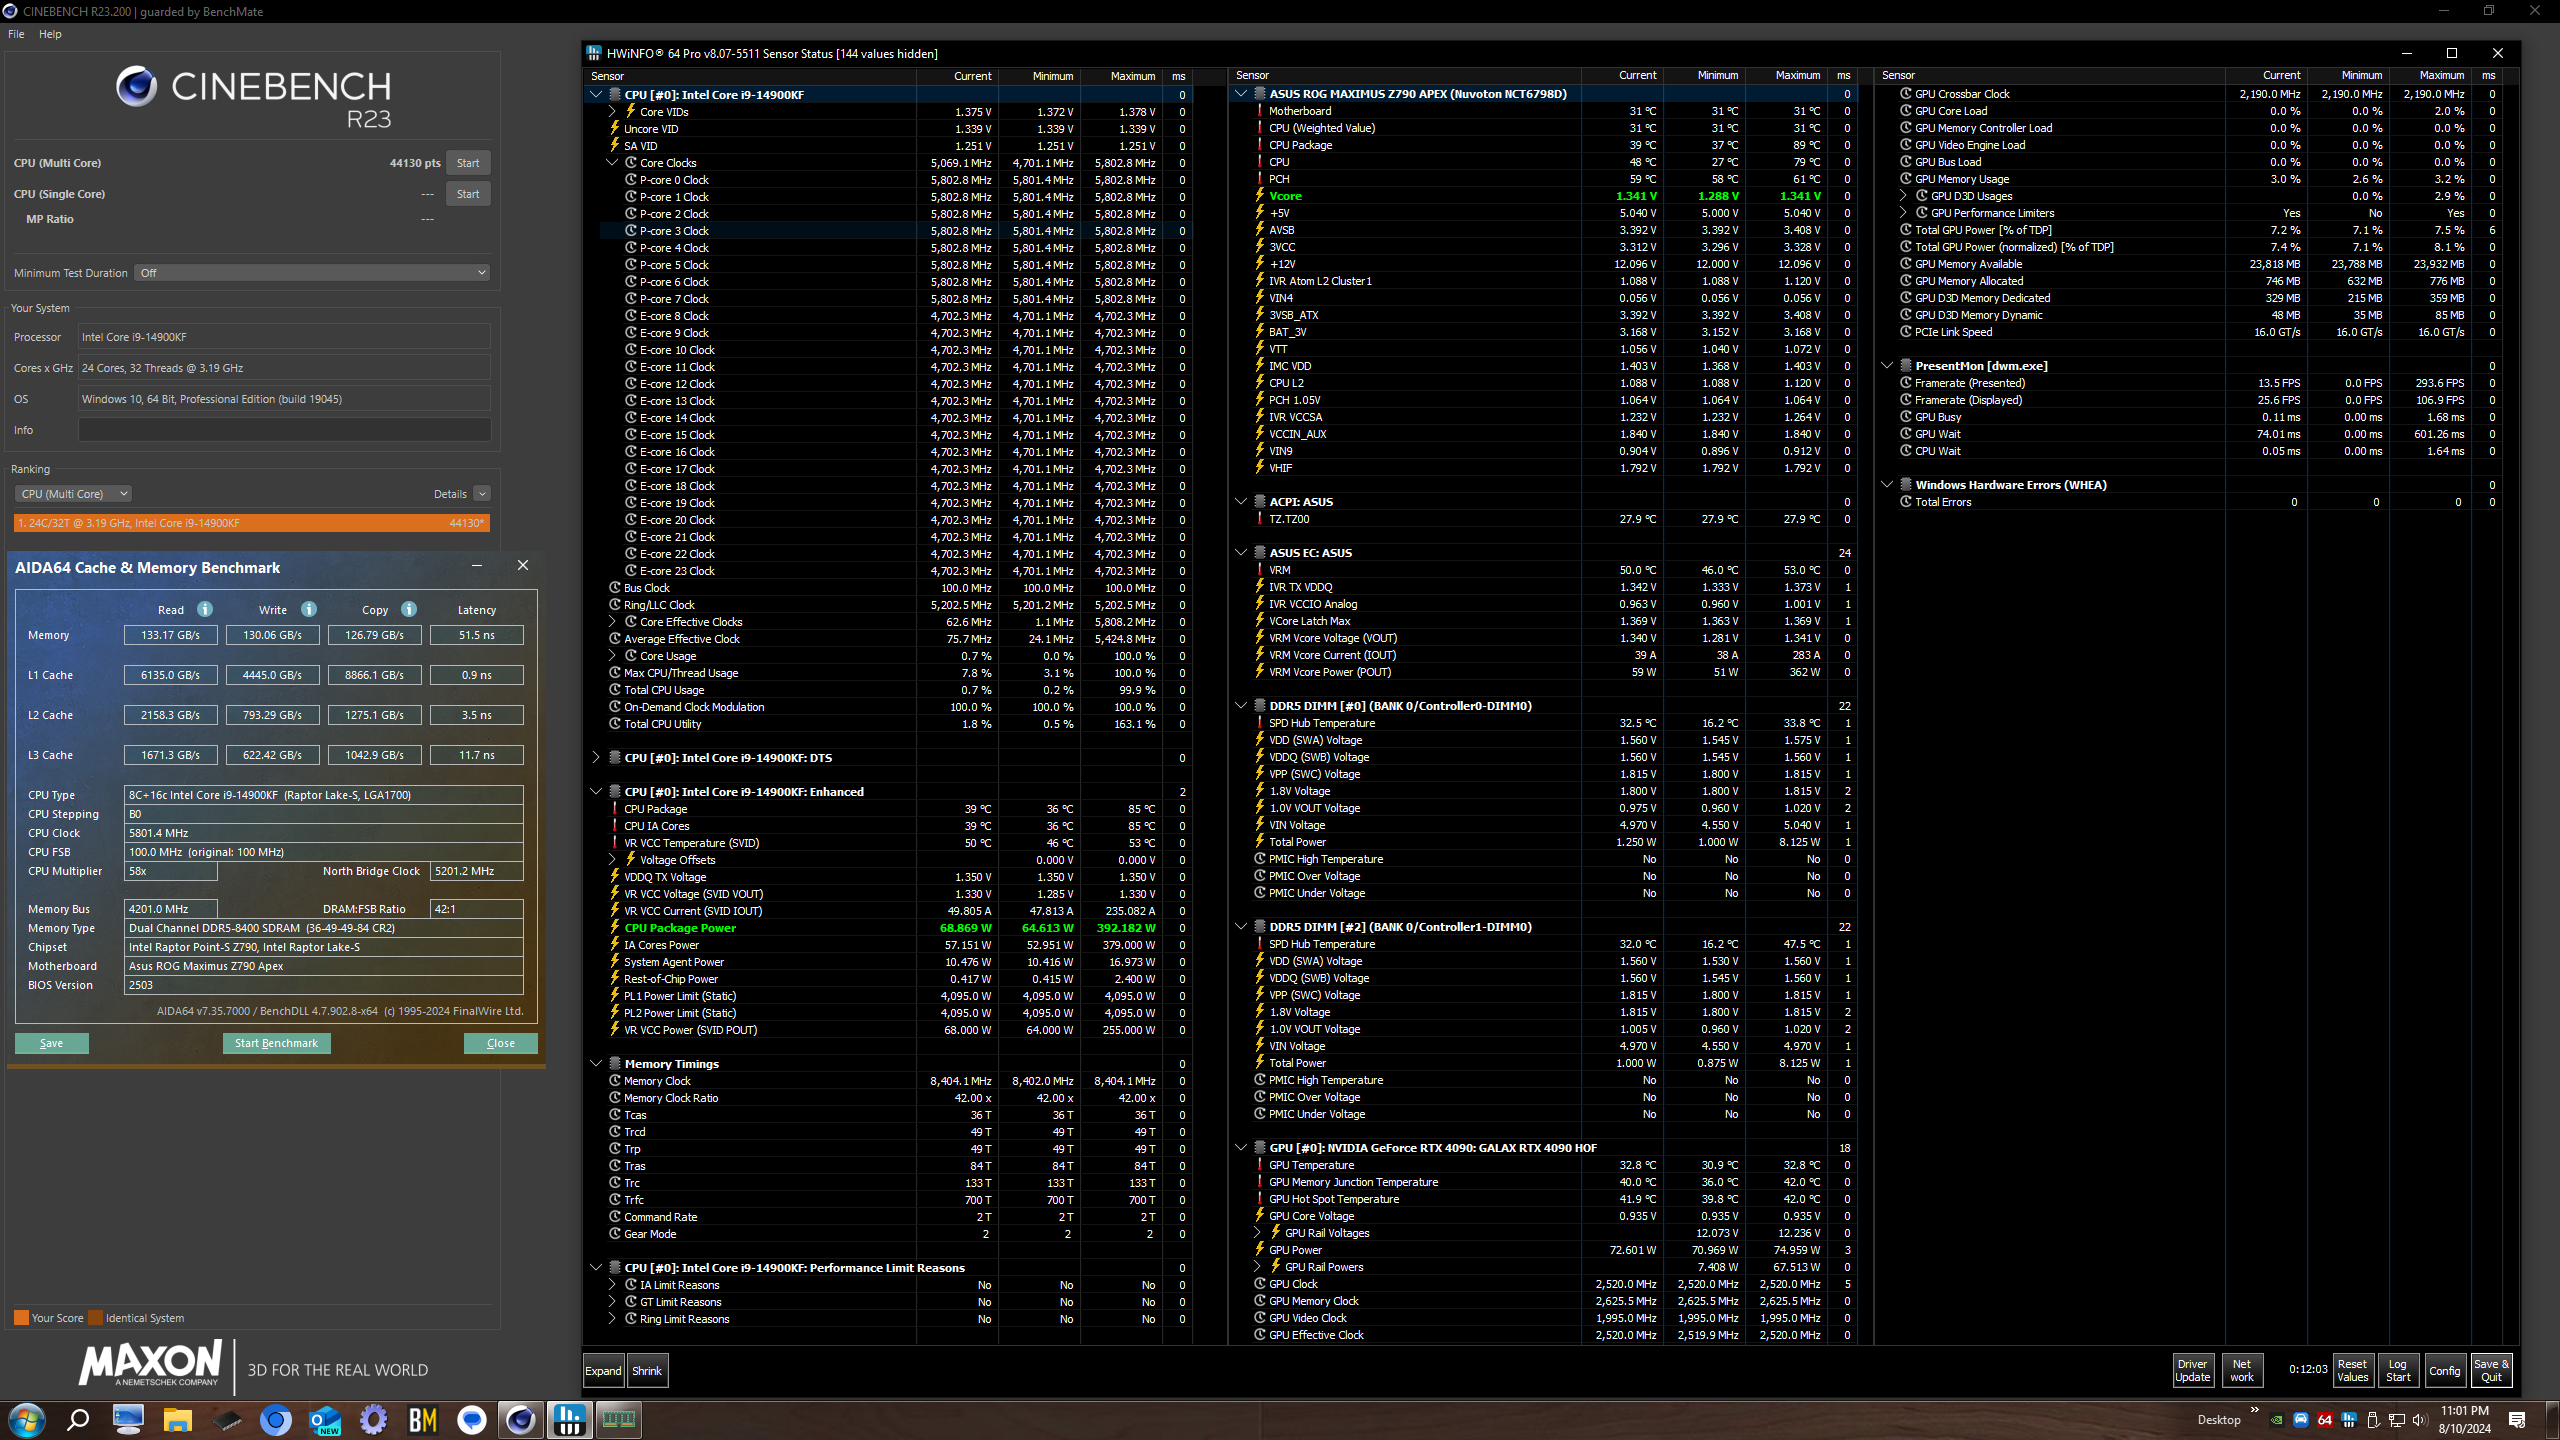The width and height of the screenshot is (2560, 1440).
Task: Click the chip icon beside PresentMon [dwm.exe]
Action: coord(1906,365)
